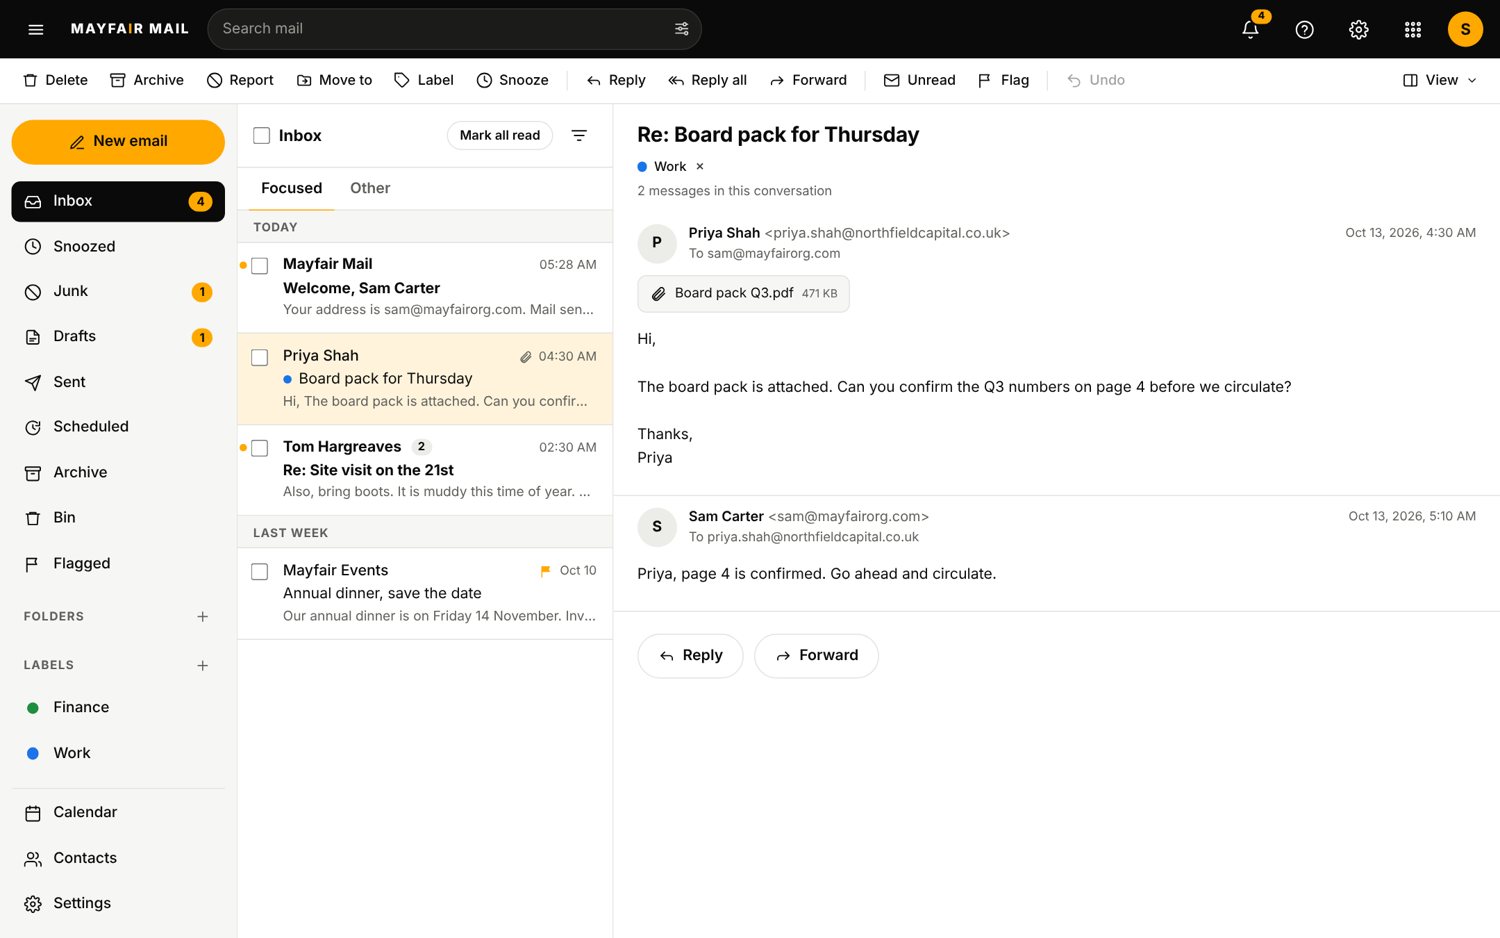Open the Drafts folder
This screenshot has height=938, width=1500.
pos(118,337)
